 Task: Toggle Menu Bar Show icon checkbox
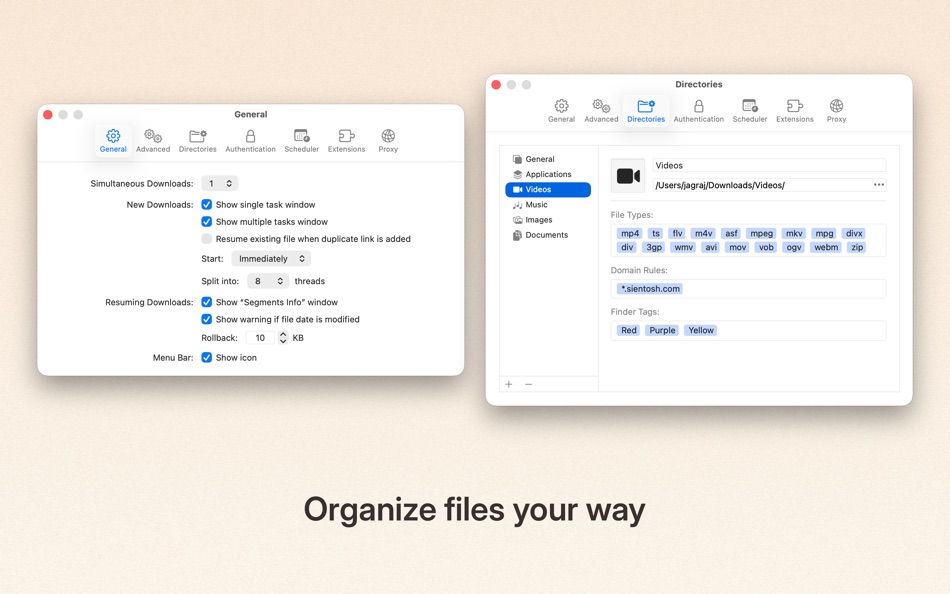[207, 357]
